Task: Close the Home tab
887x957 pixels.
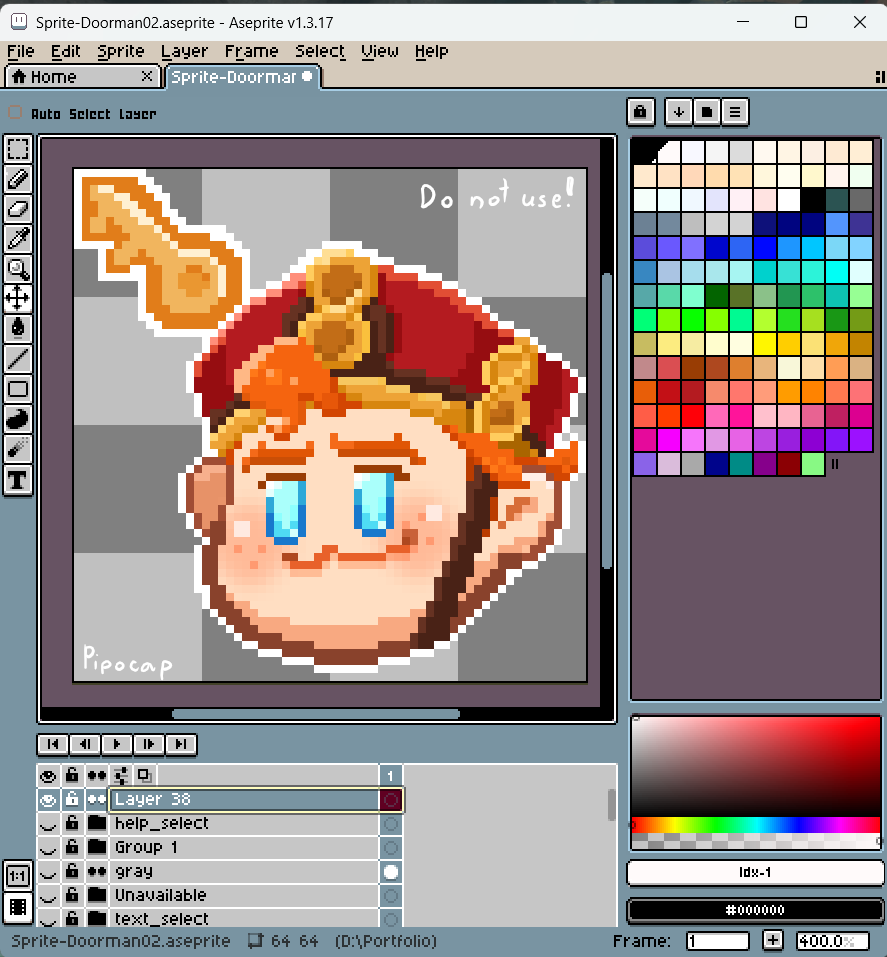Action: coord(147,76)
